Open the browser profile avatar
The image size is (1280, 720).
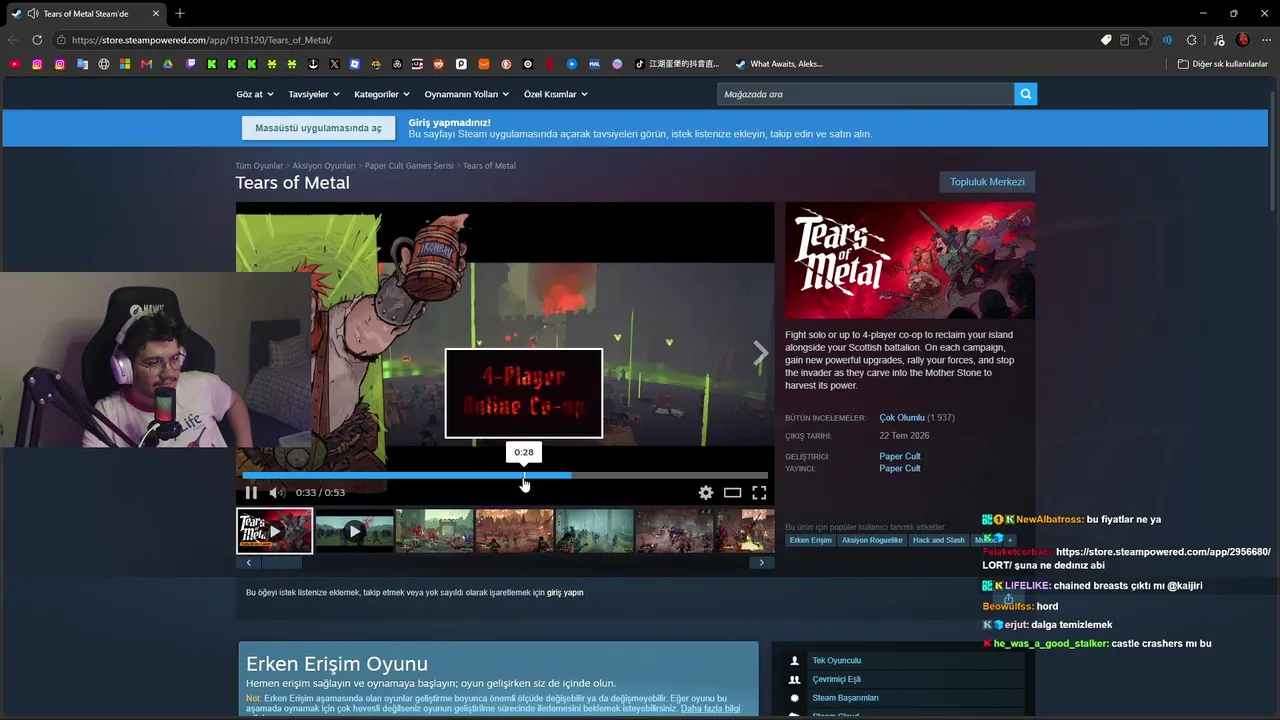pyautogui.click(x=1243, y=40)
